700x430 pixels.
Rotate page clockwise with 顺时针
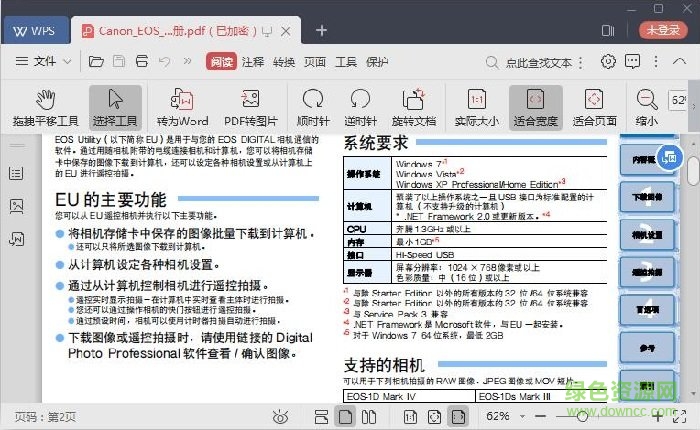pos(314,107)
